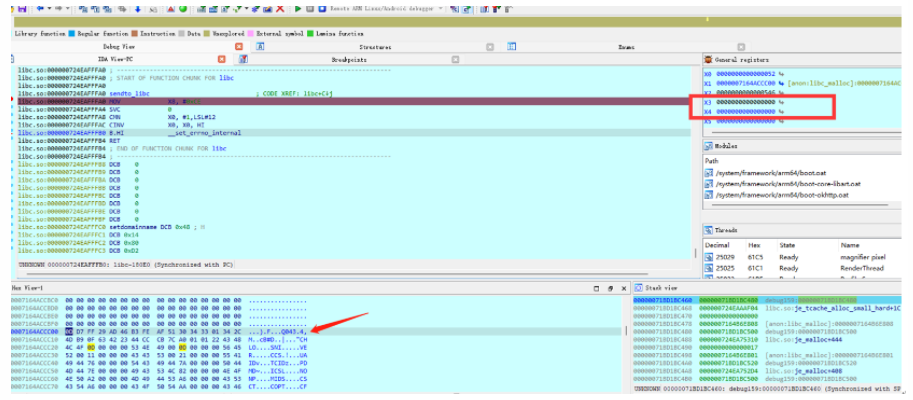
Task: Close the Debug View tab
Action: [239, 47]
